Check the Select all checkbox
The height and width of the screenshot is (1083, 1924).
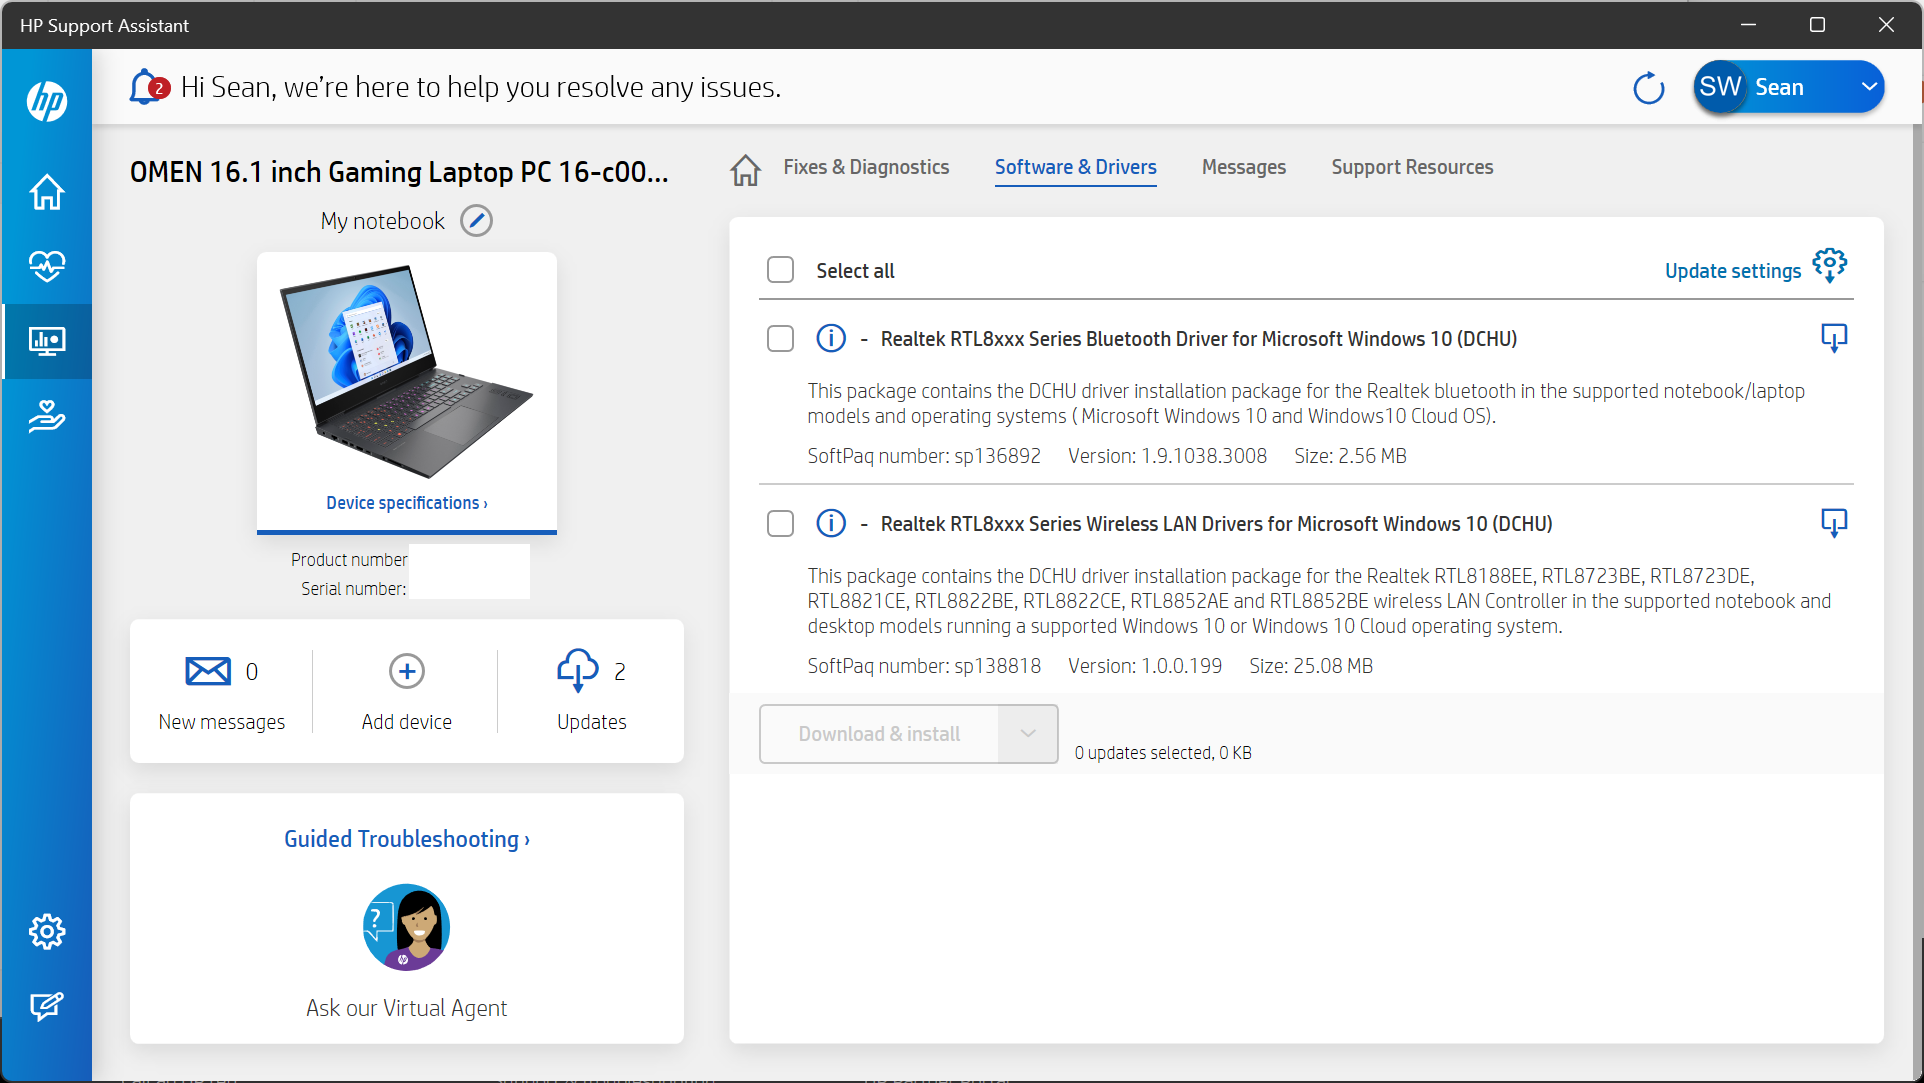click(x=780, y=270)
